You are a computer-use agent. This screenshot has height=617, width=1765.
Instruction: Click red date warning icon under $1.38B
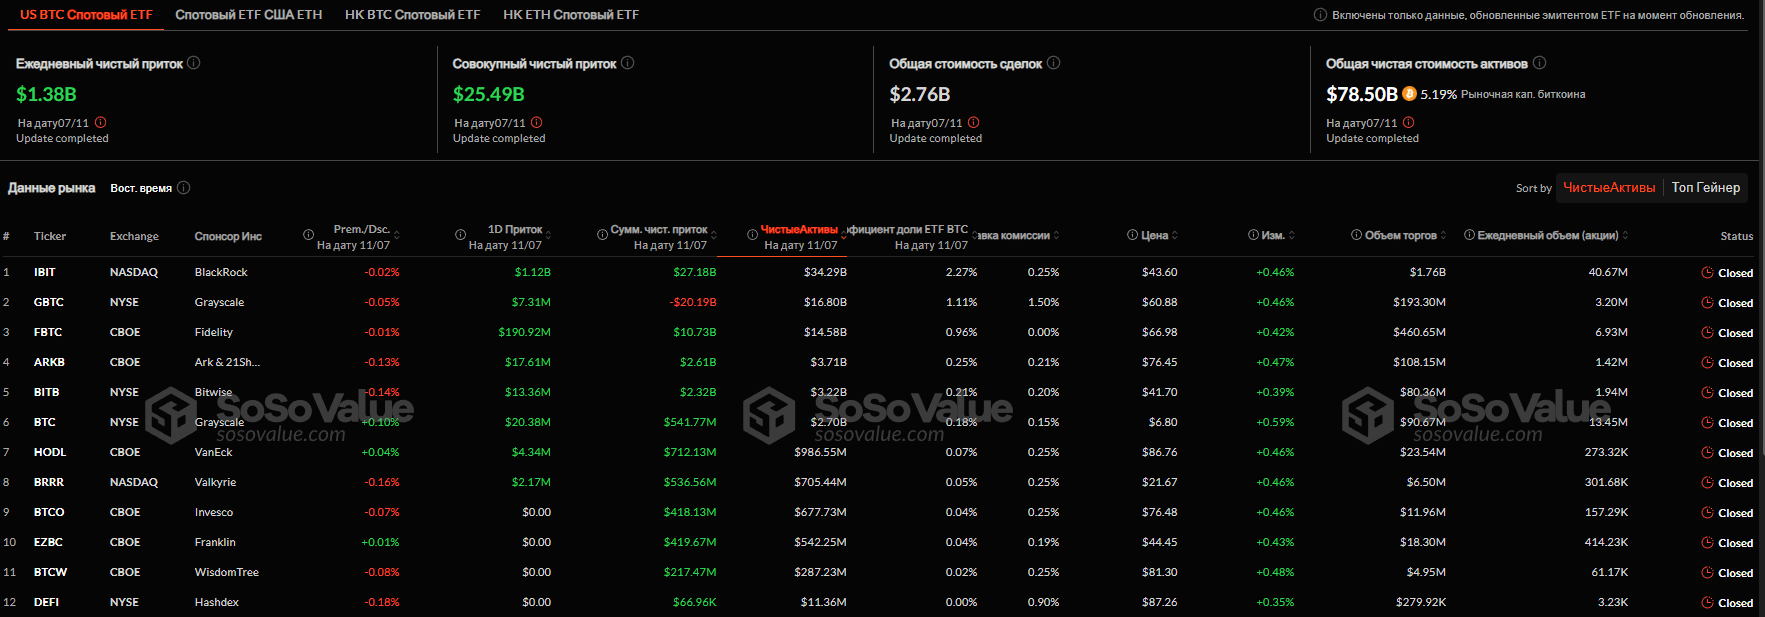101,123
